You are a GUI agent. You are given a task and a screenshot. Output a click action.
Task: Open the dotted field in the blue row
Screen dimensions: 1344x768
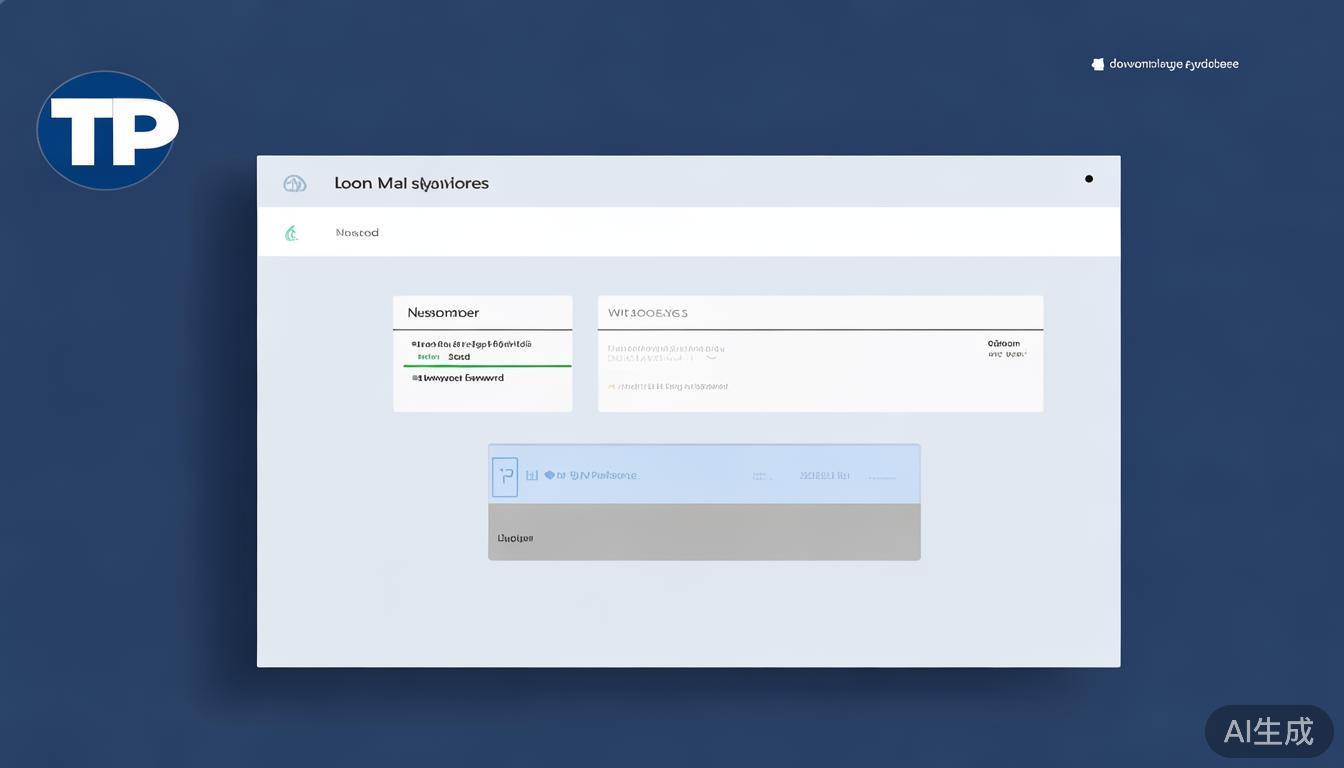point(761,477)
